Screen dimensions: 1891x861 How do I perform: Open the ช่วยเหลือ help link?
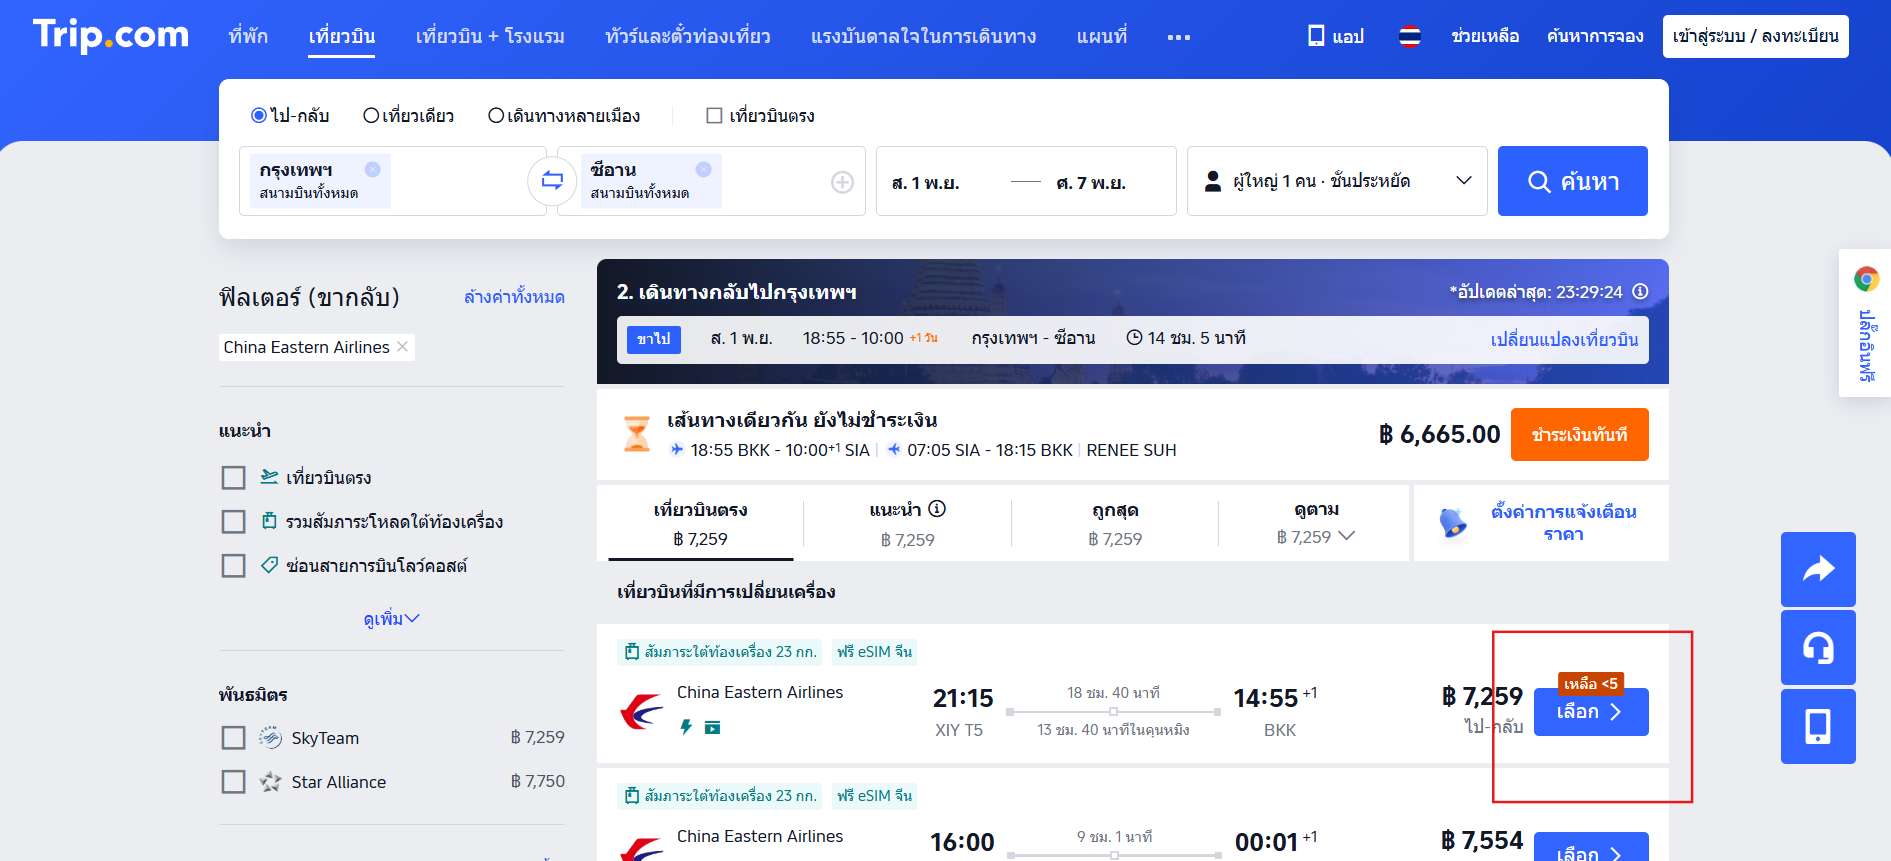tap(1485, 36)
